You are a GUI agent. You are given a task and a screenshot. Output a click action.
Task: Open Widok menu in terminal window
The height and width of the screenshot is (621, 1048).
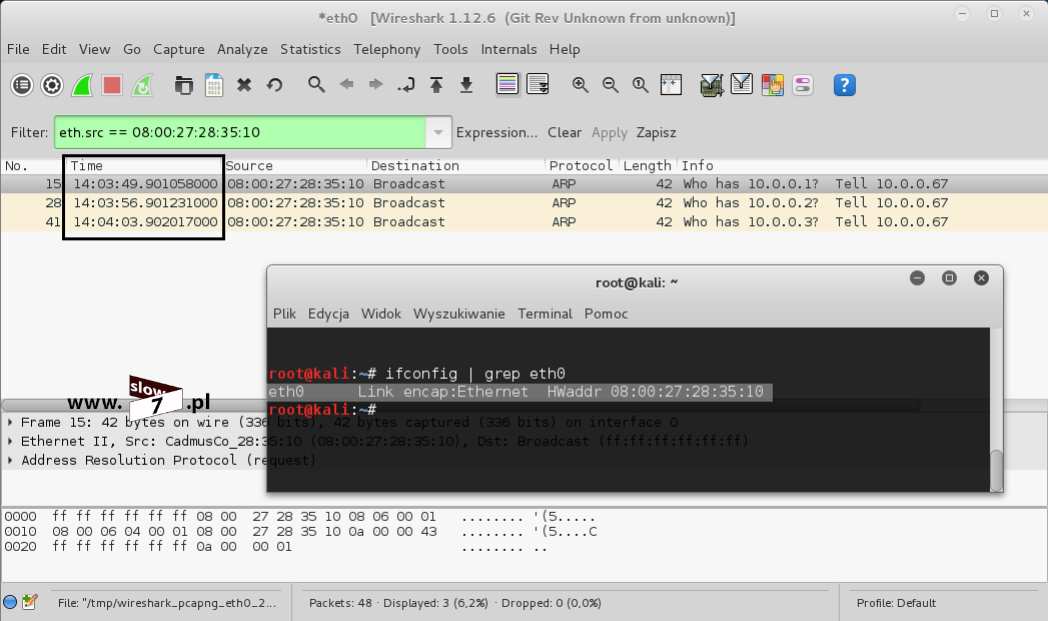pyautogui.click(x=381, y=314)
